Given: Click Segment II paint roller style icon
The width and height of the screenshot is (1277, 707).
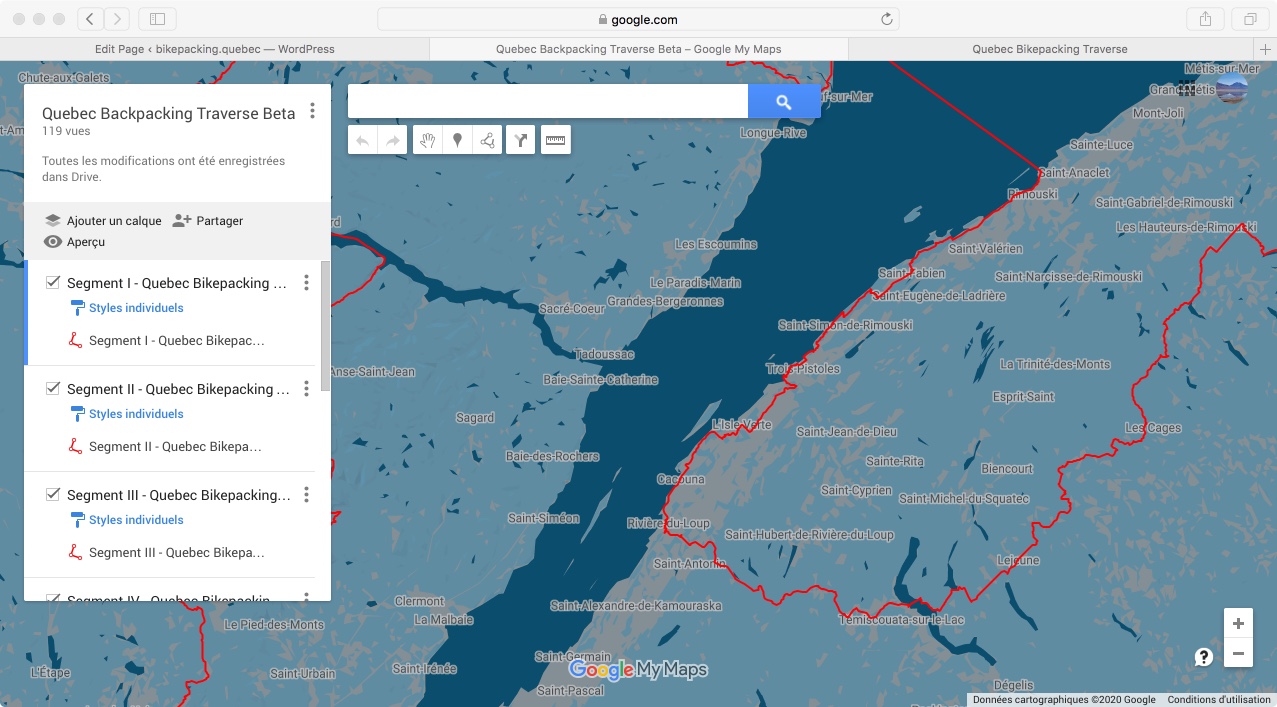Looking at the screenshot, I should (x=77, y=414).
